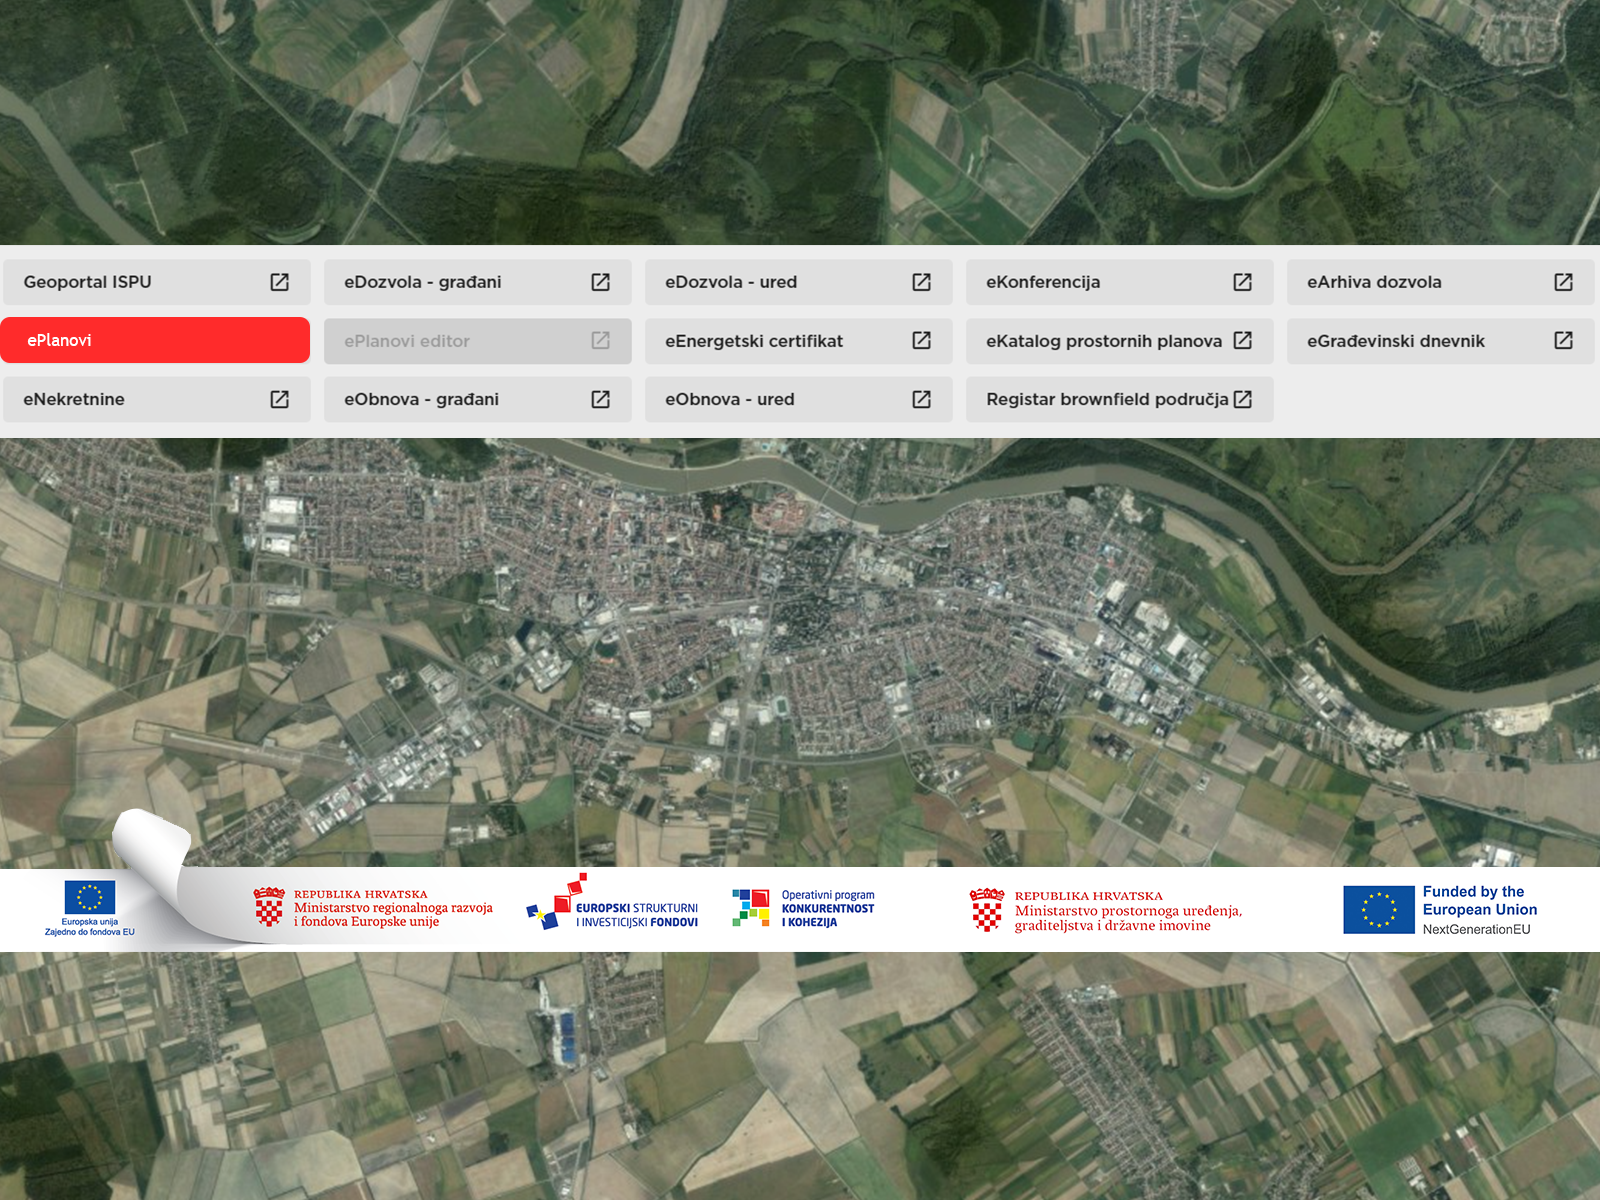Open eKonferencija using its external link icon
This screenshot has height=1200, width=1600.
point(1241,282)
